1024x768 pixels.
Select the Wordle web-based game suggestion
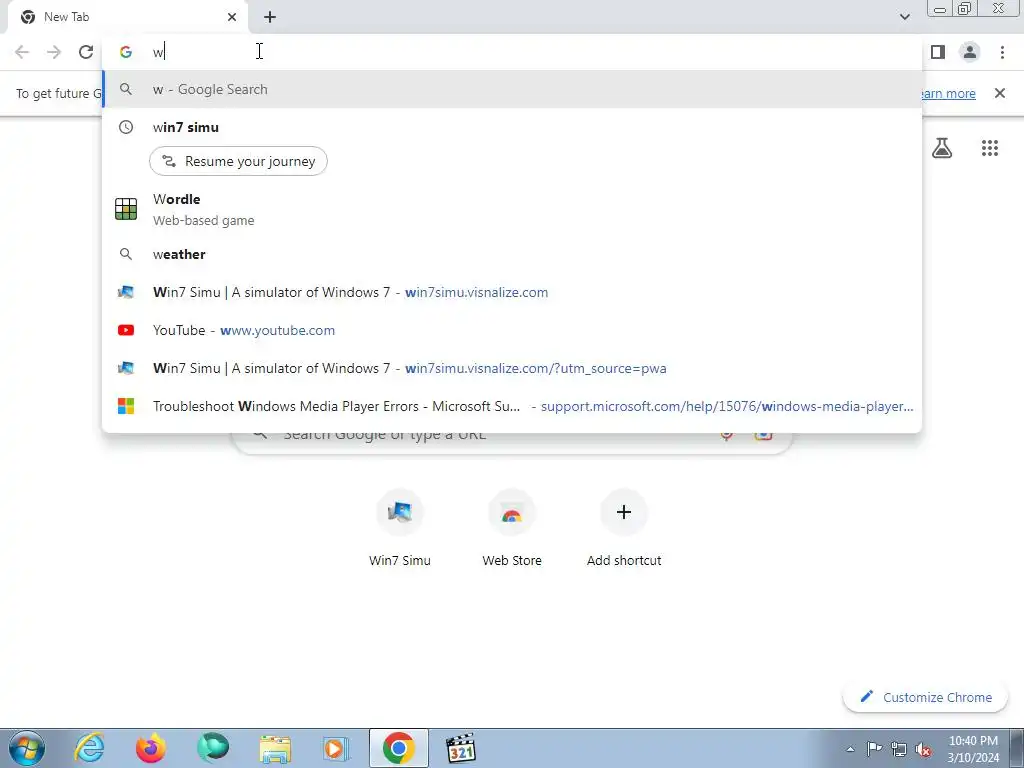pyautogui.click(x=512, y=209)
